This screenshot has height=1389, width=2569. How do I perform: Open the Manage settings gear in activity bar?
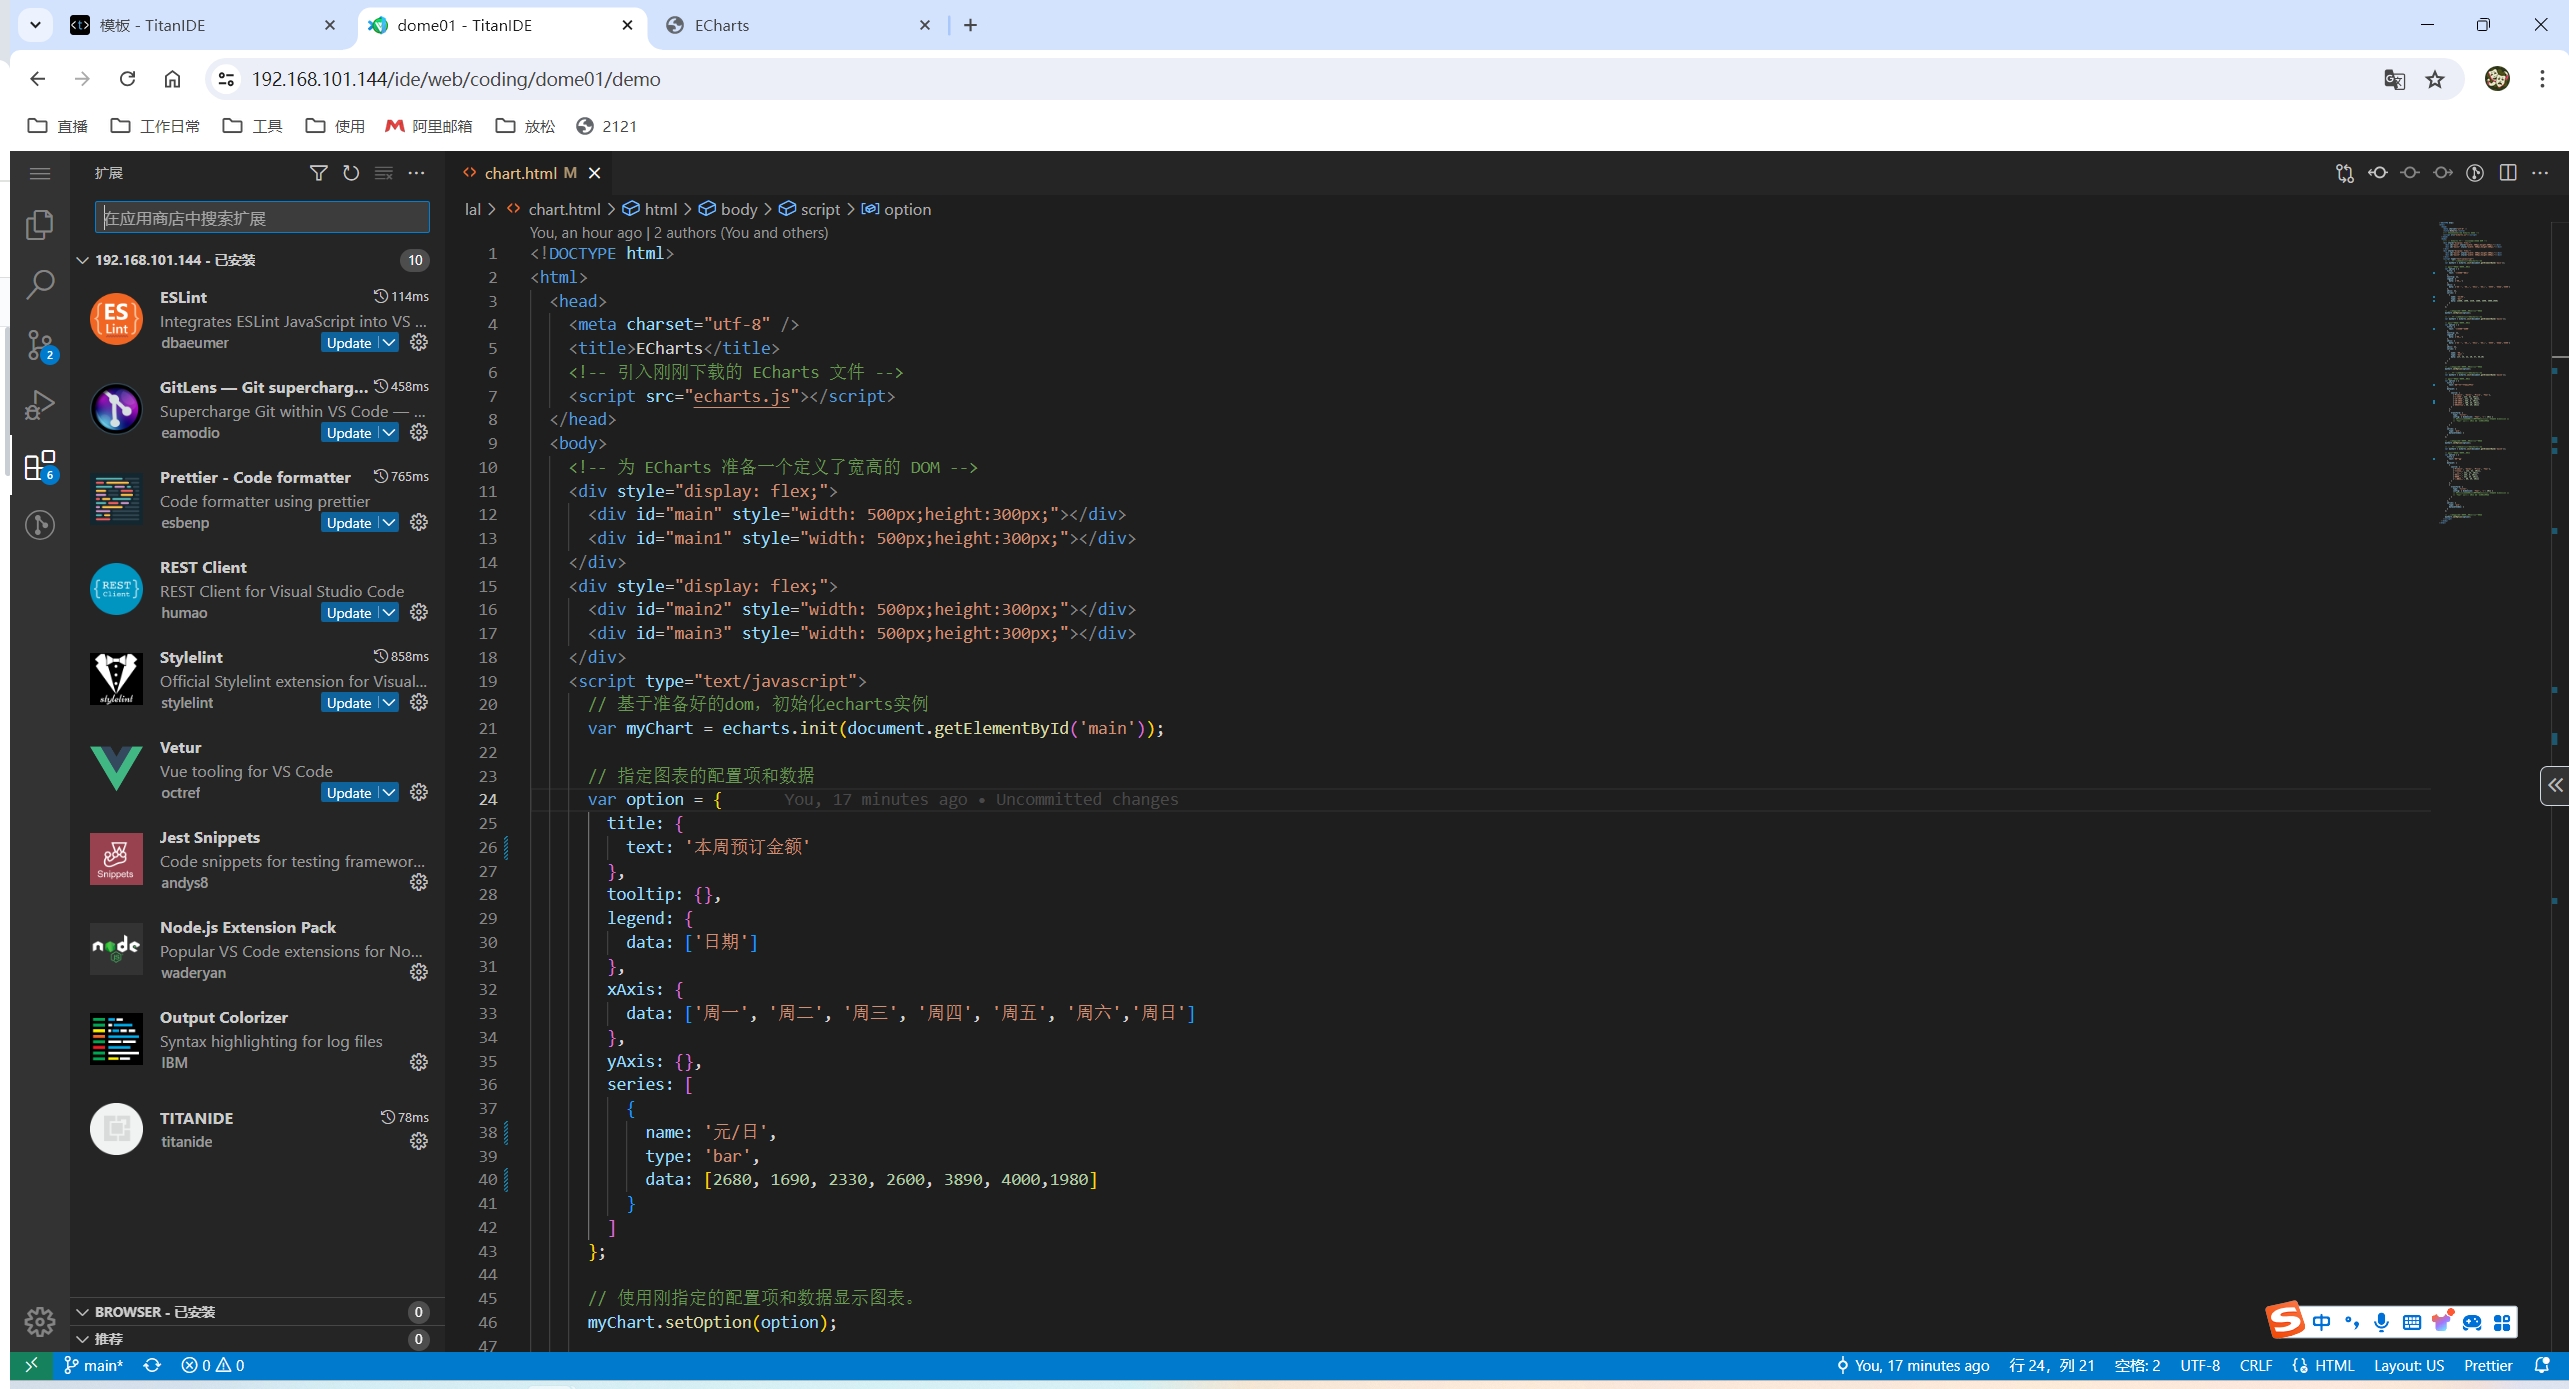[x=40, y=1322]
